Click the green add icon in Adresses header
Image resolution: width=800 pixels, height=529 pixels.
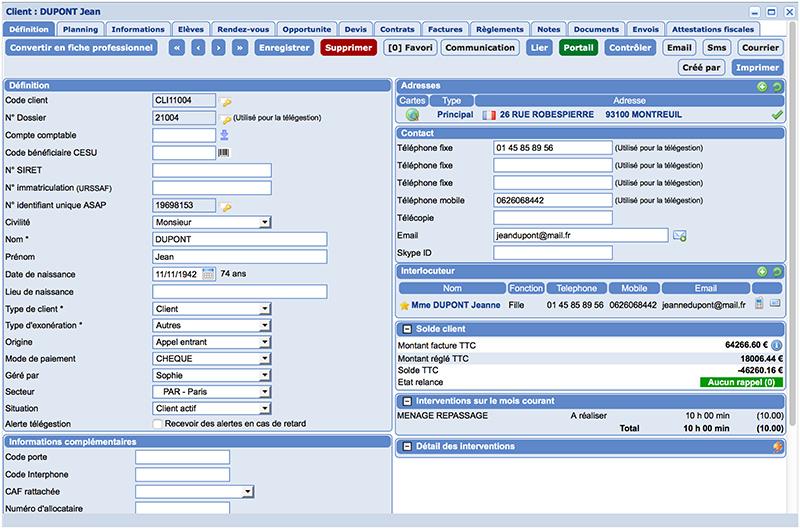coord(762,86)
